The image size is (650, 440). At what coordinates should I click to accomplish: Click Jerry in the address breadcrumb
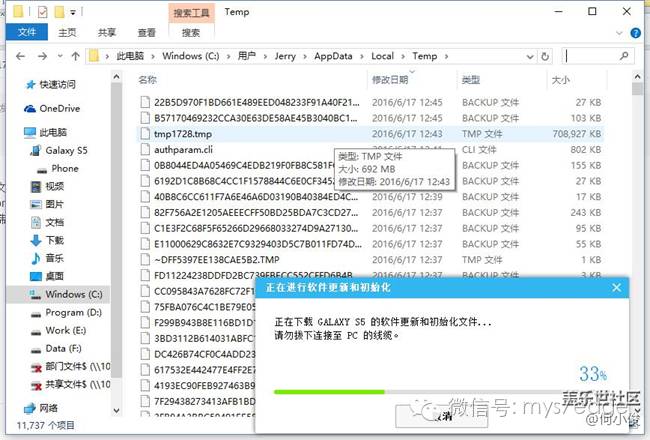coord(285,56)
